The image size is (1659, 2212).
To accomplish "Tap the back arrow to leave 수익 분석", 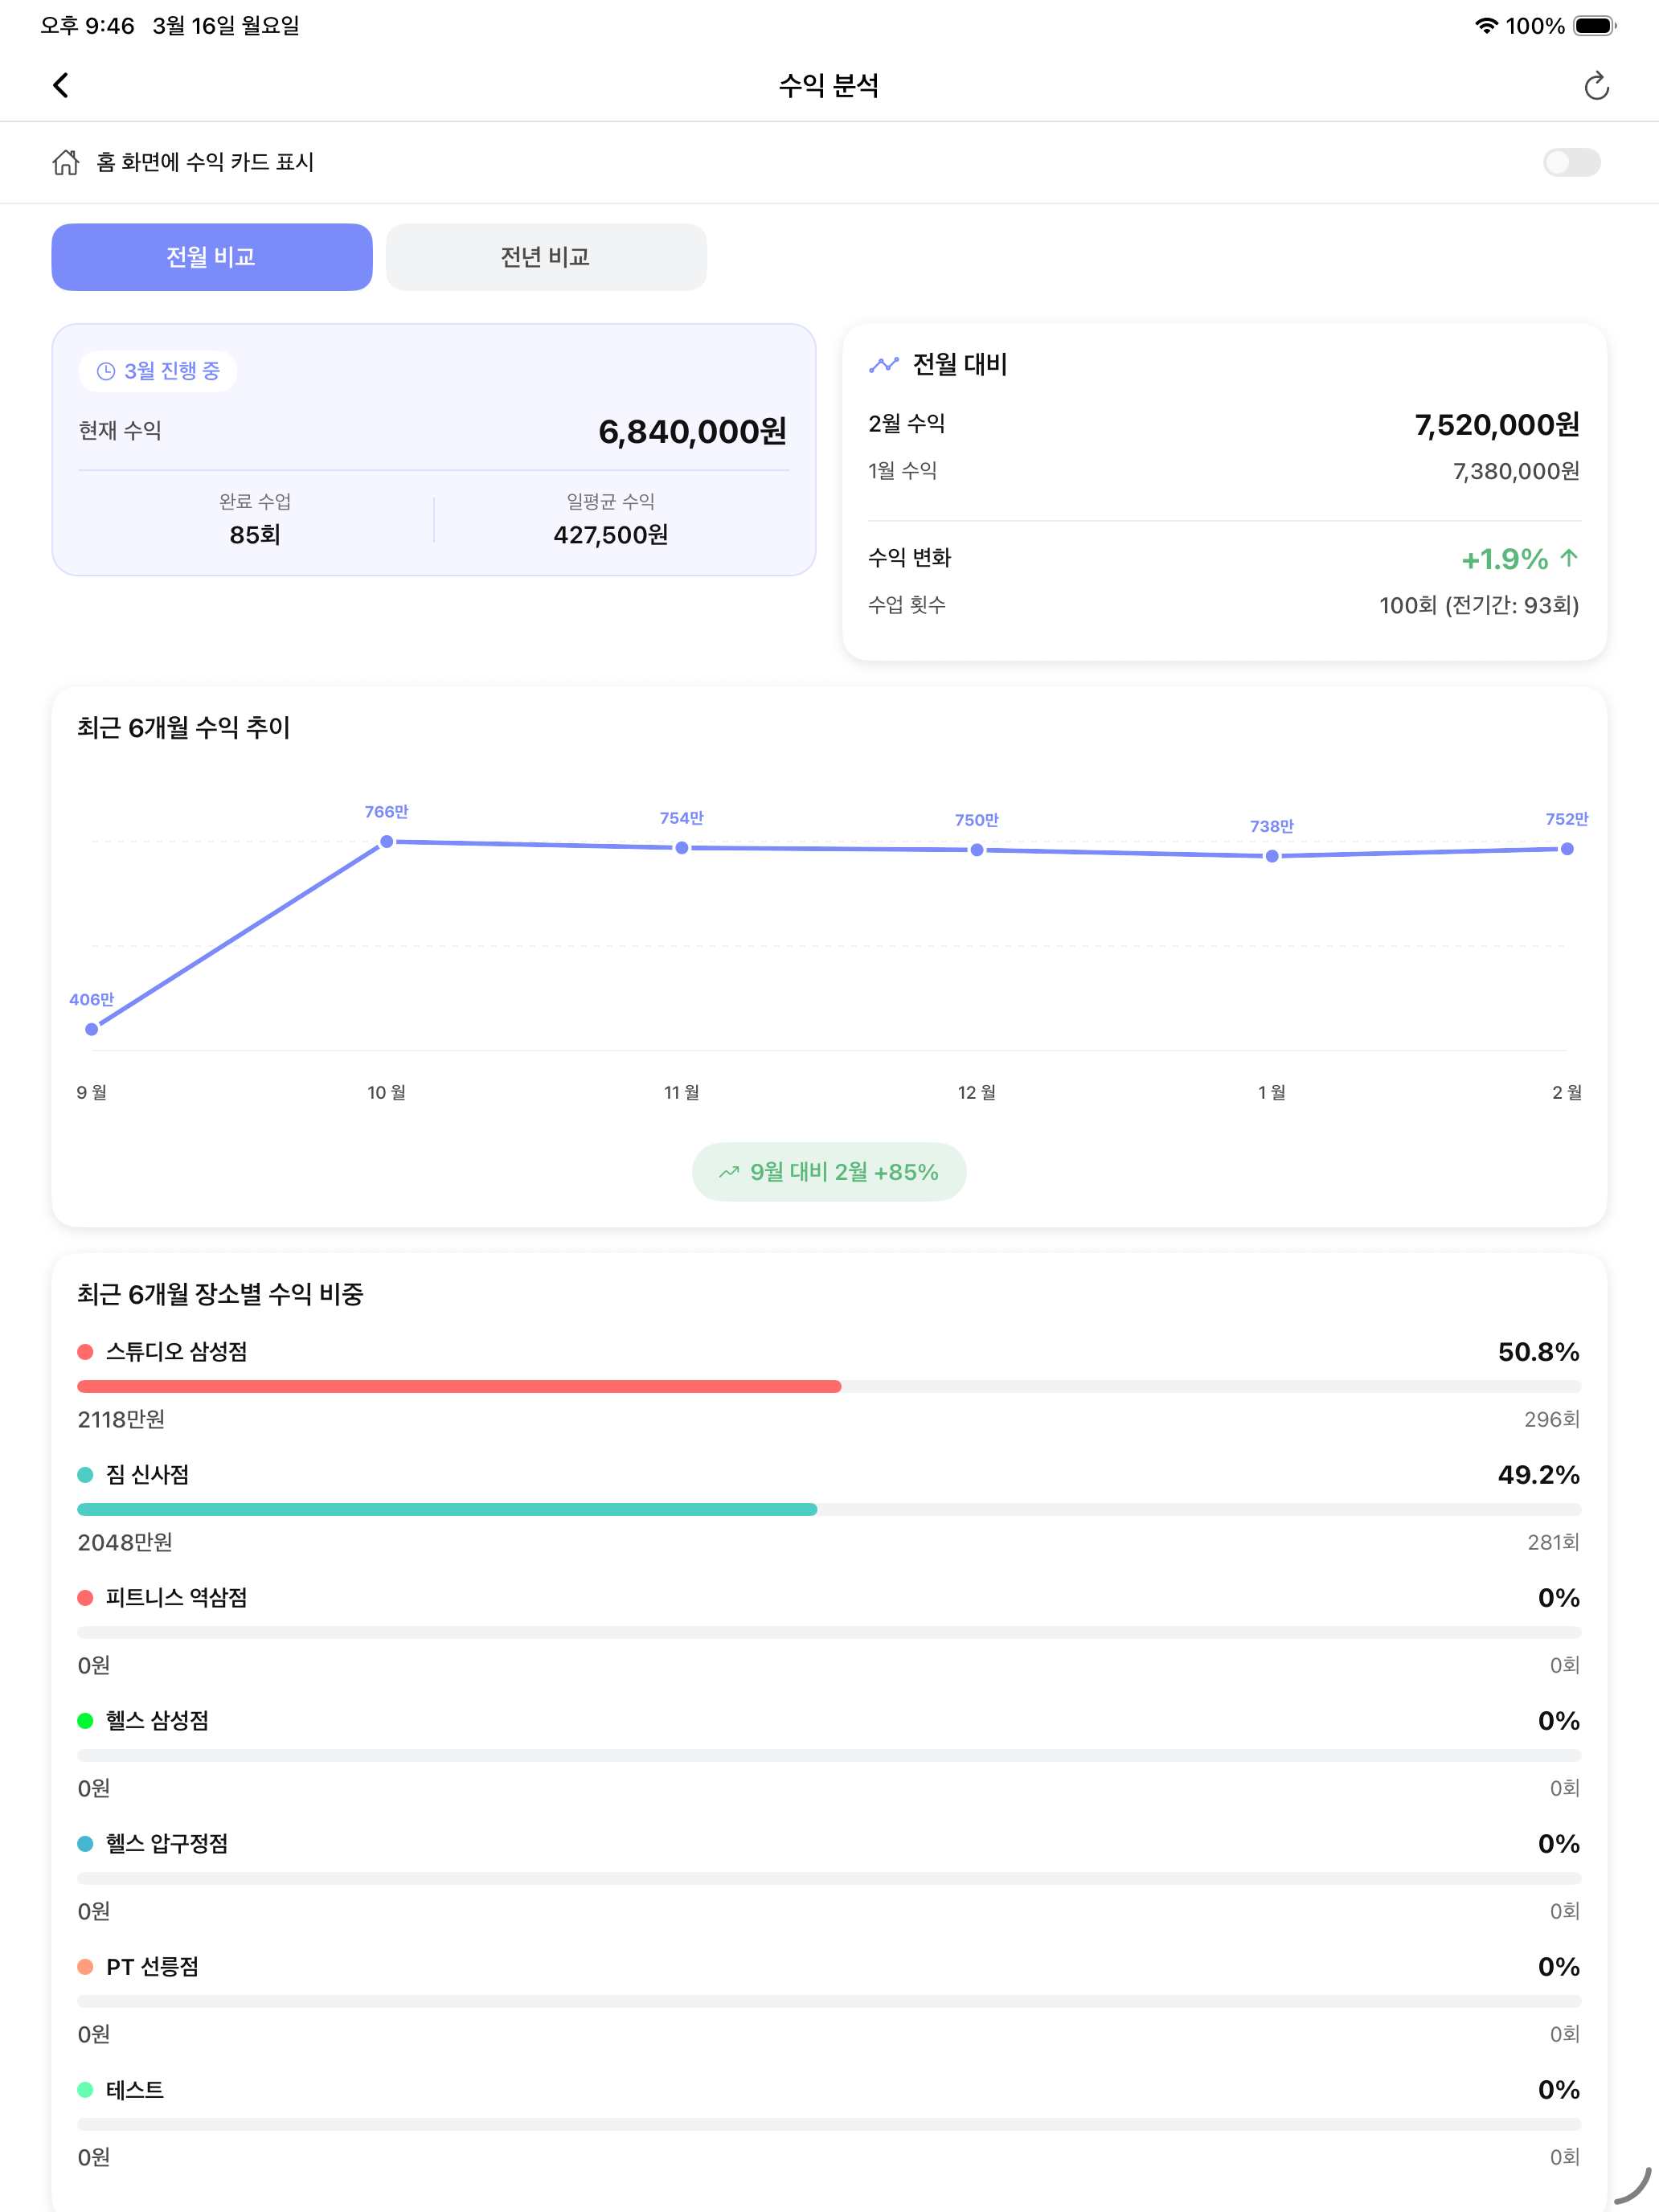I will click(61, 85).
